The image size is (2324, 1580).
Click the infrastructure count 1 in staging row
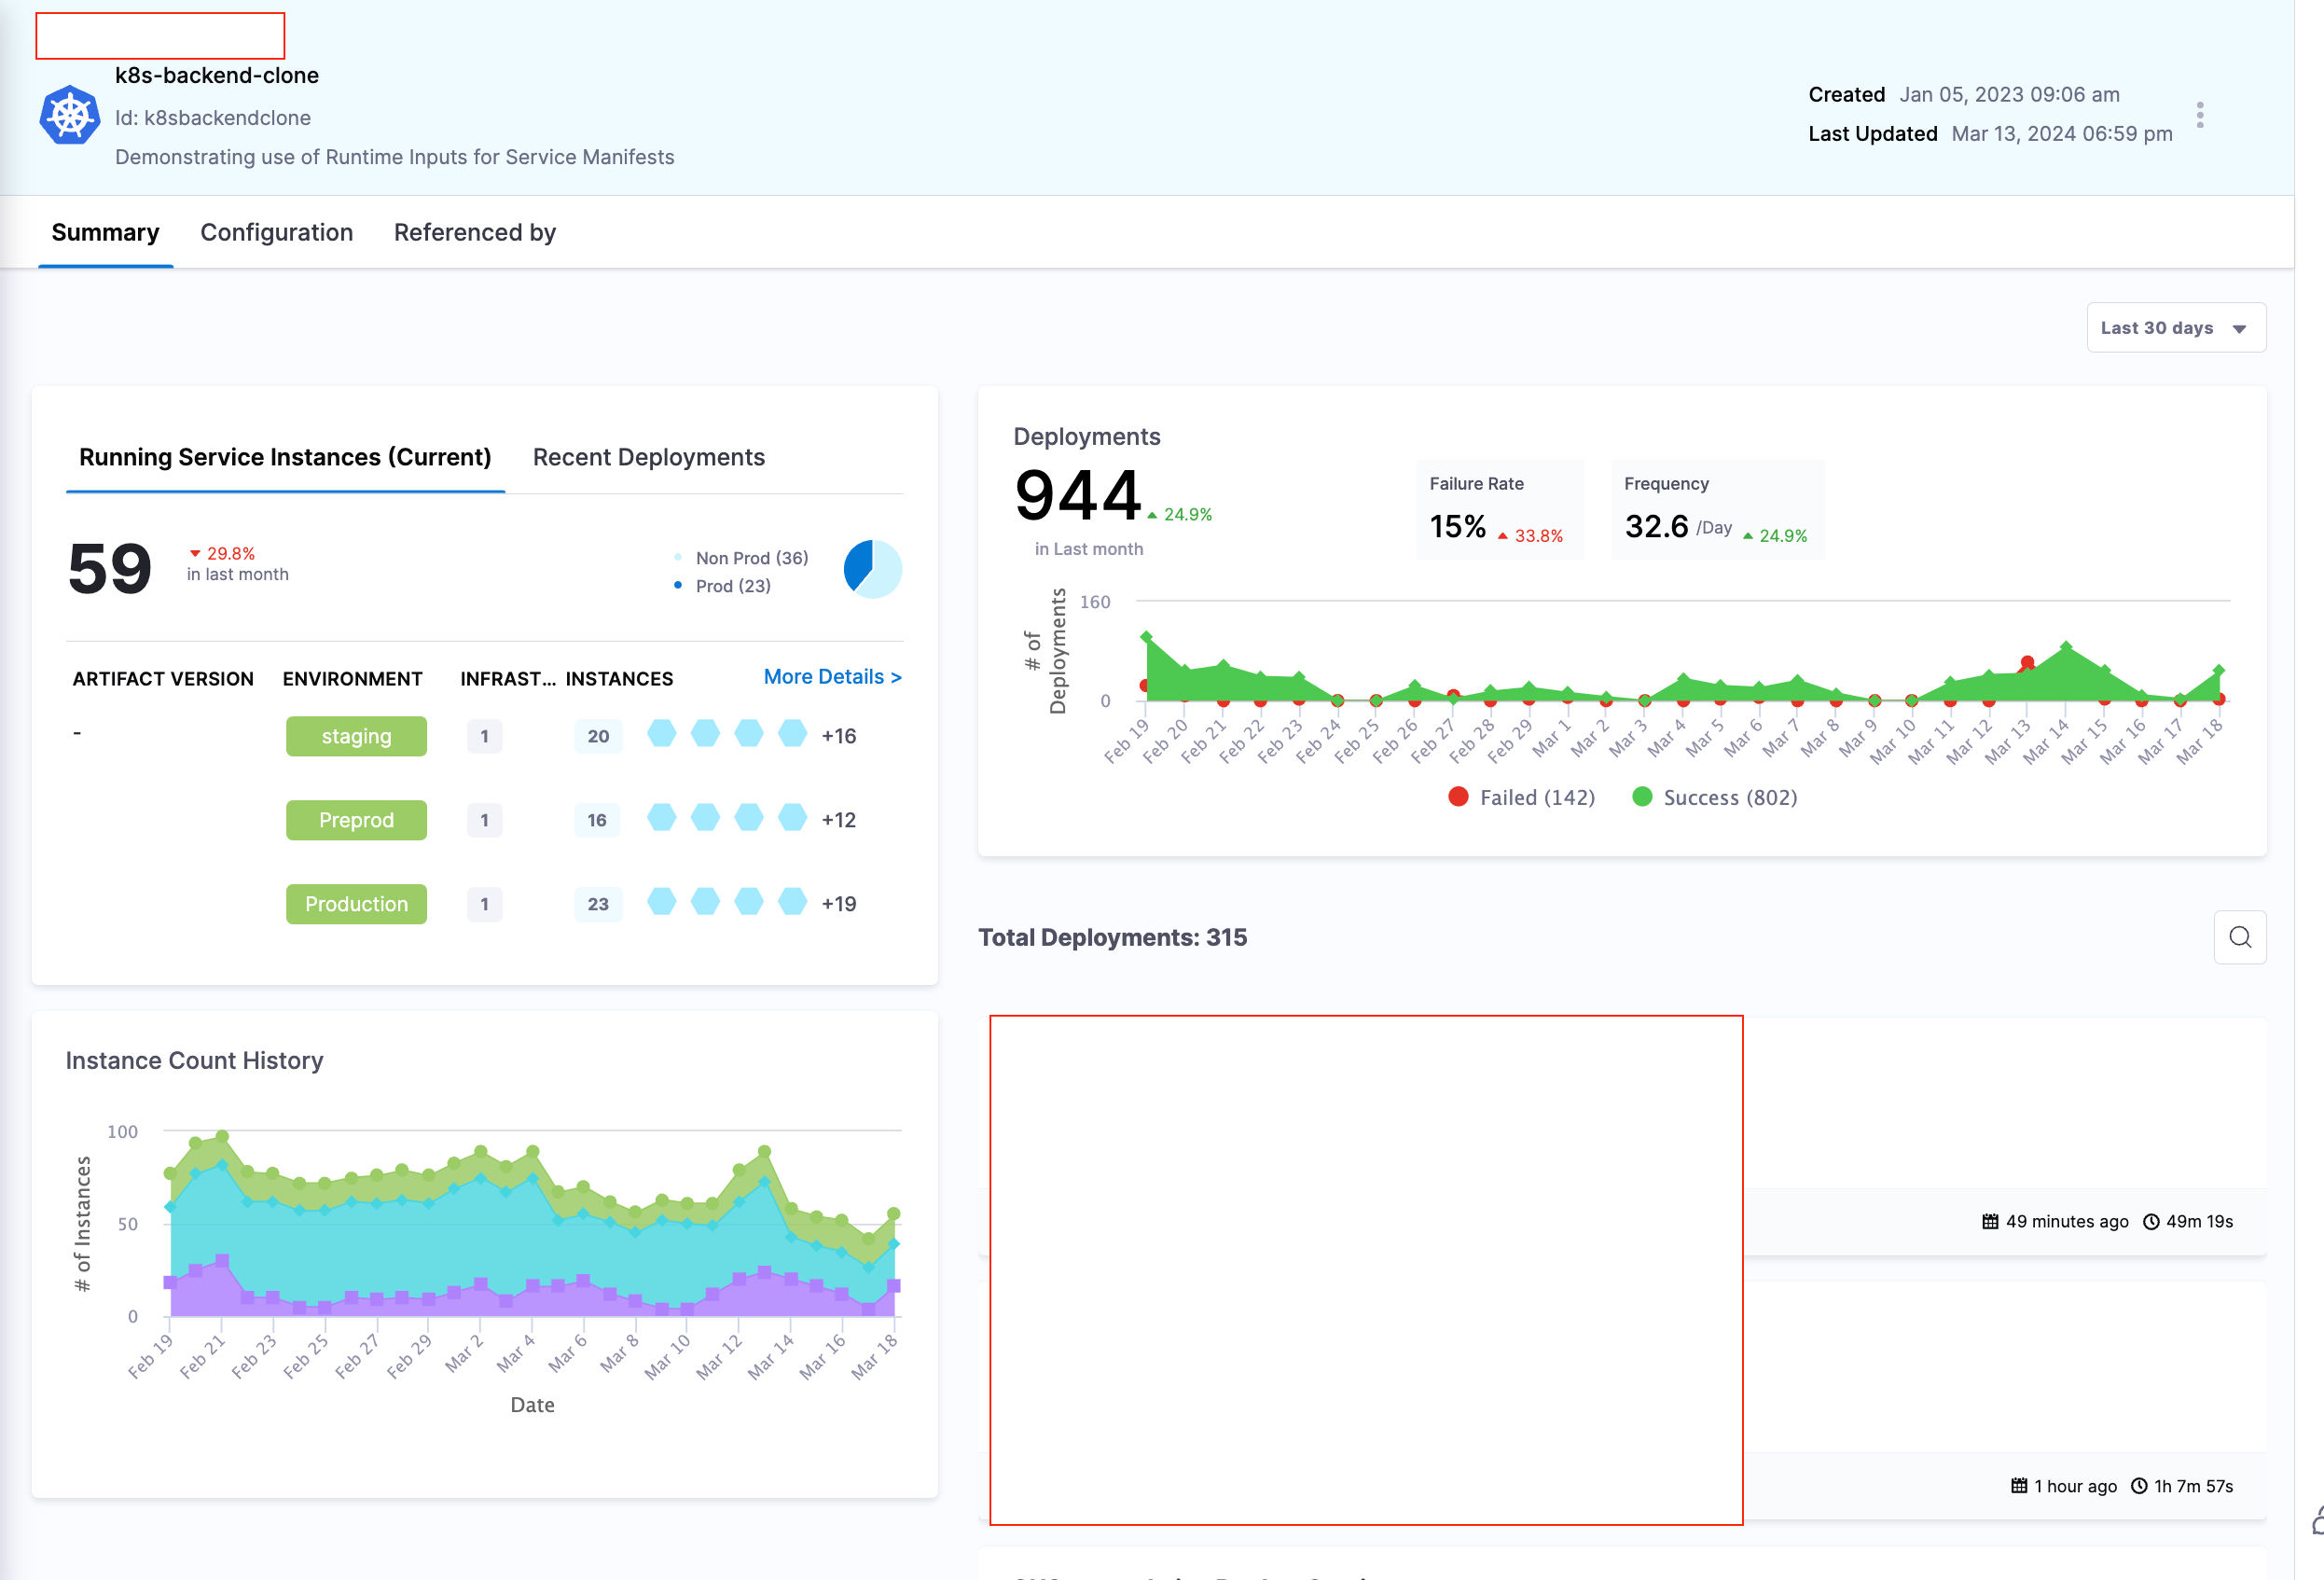coord(484,736)
